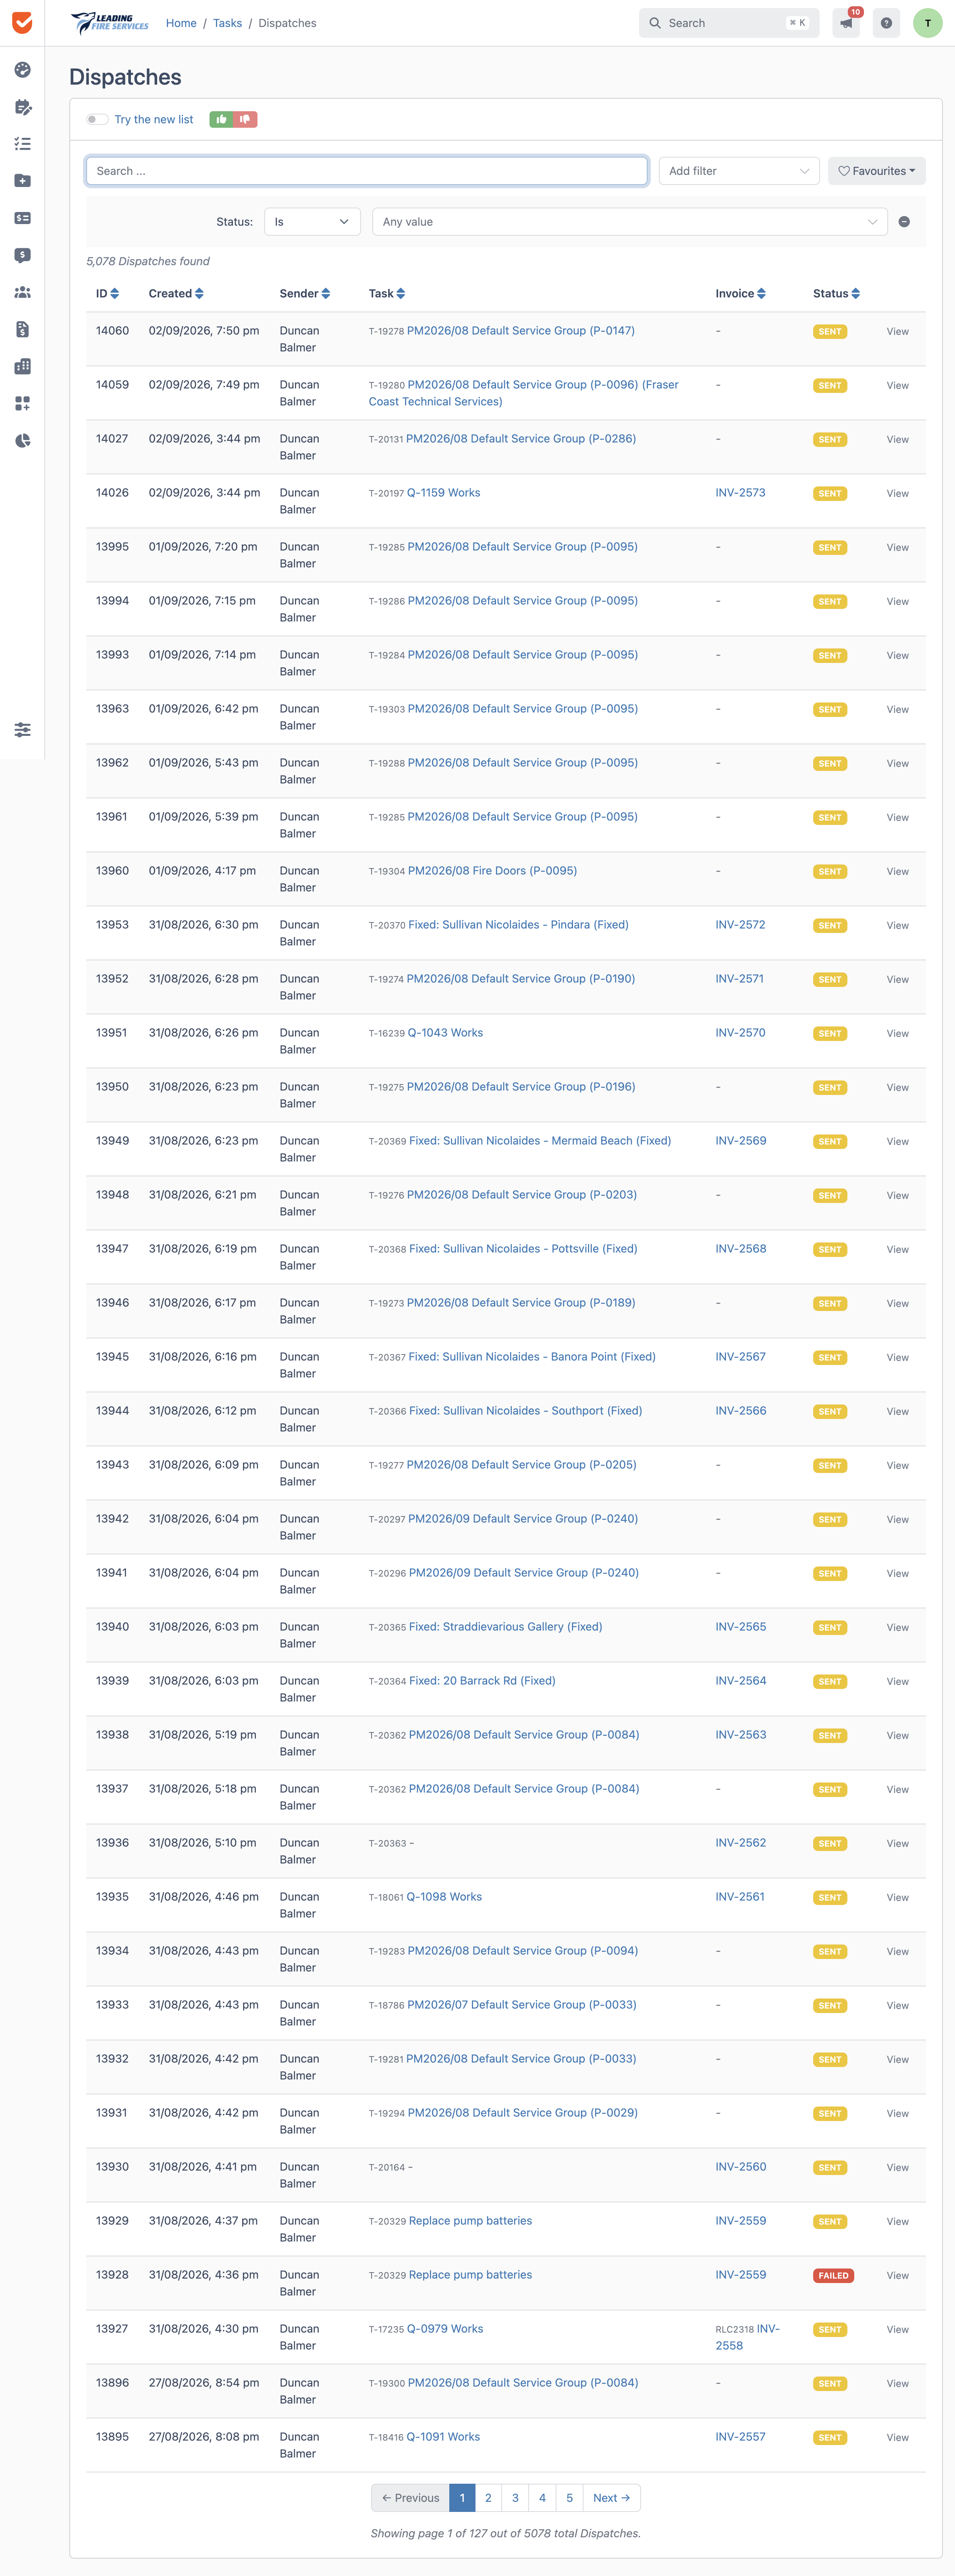This screenshot has height=2576, width=955.
Task: Open the settings sliders icon in sidebar
Action: point(22,730)
